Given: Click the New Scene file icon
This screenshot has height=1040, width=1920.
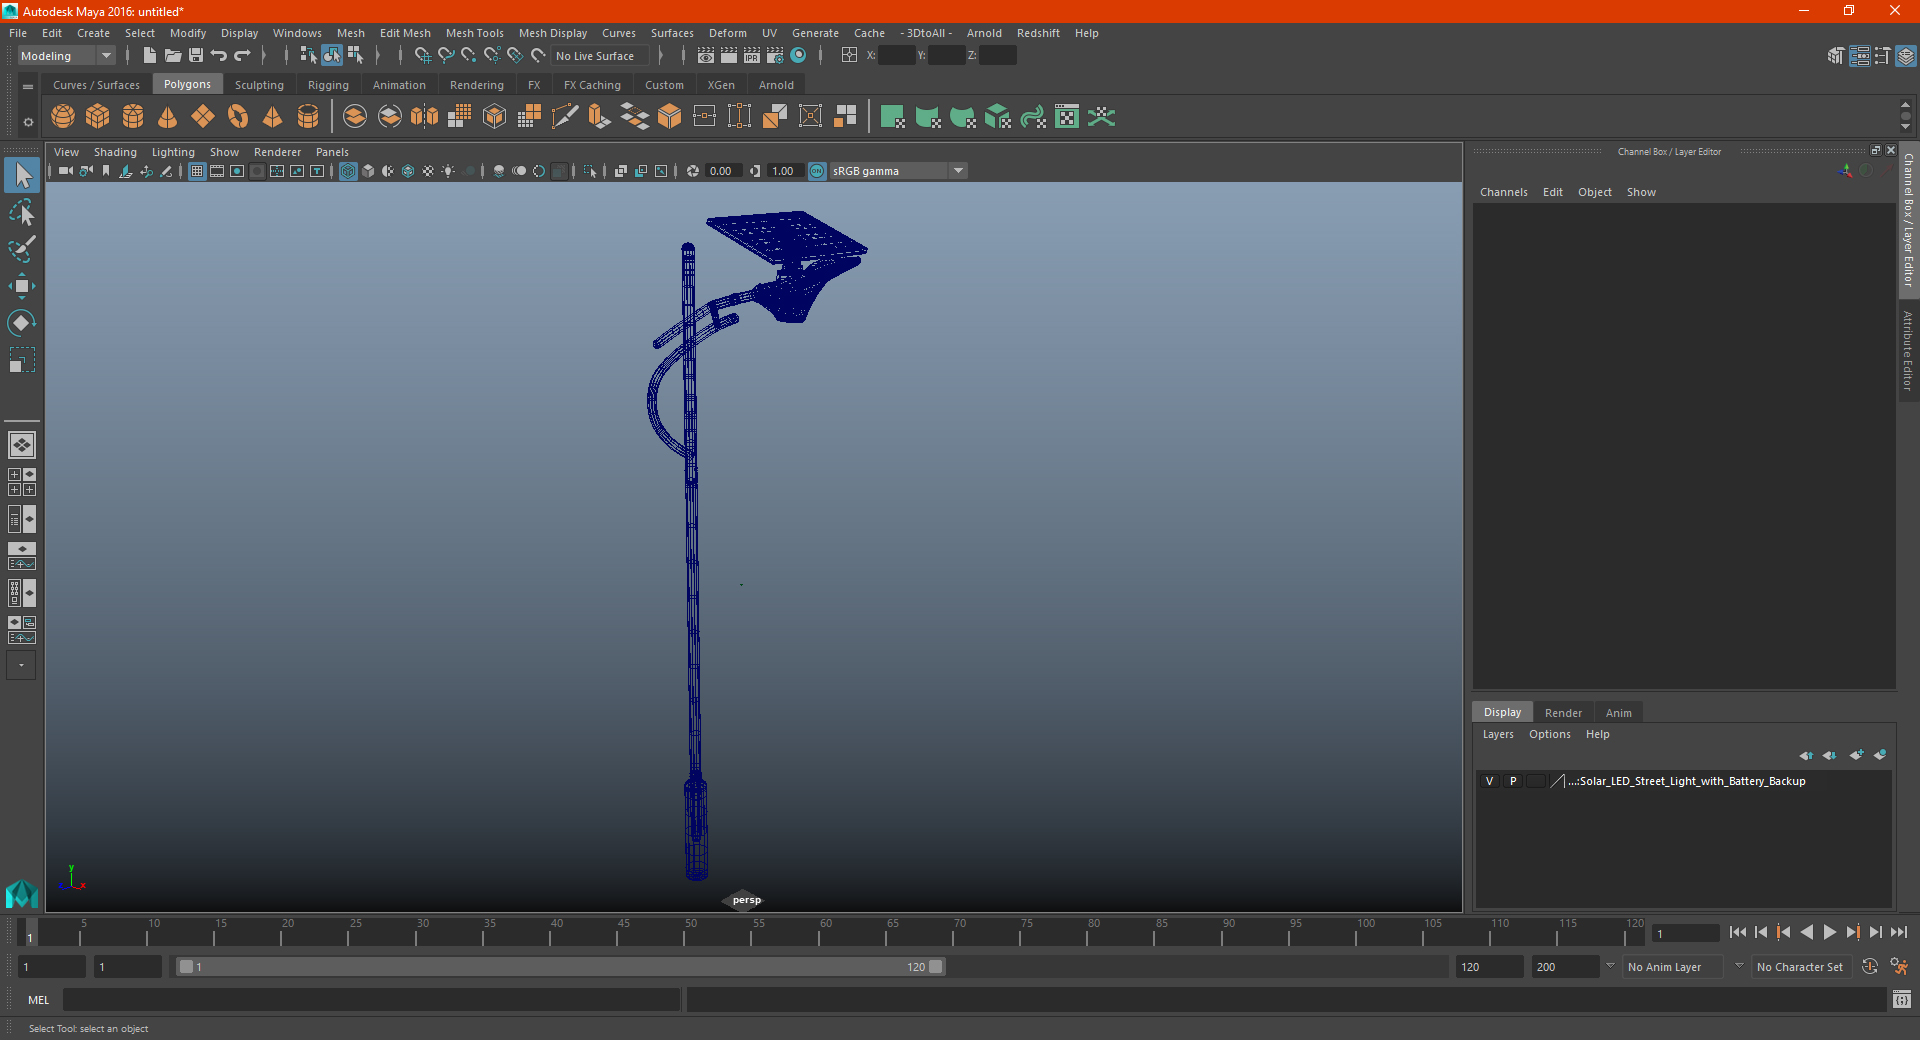Looking at the screenshot, I should coord(149,56).
